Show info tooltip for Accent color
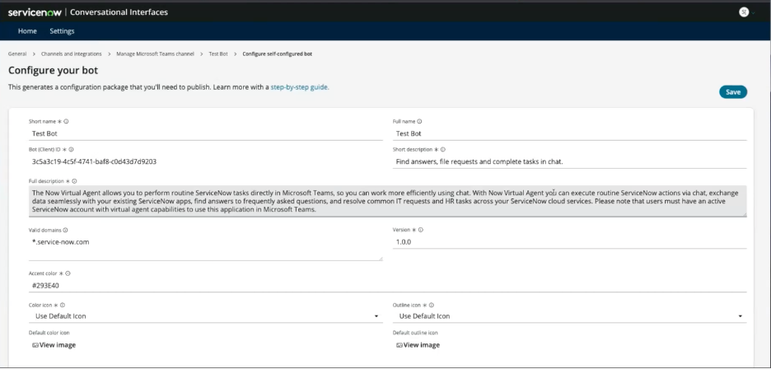Image resolution: width=771 pixels, height=369 pixels. click(68, 273)
